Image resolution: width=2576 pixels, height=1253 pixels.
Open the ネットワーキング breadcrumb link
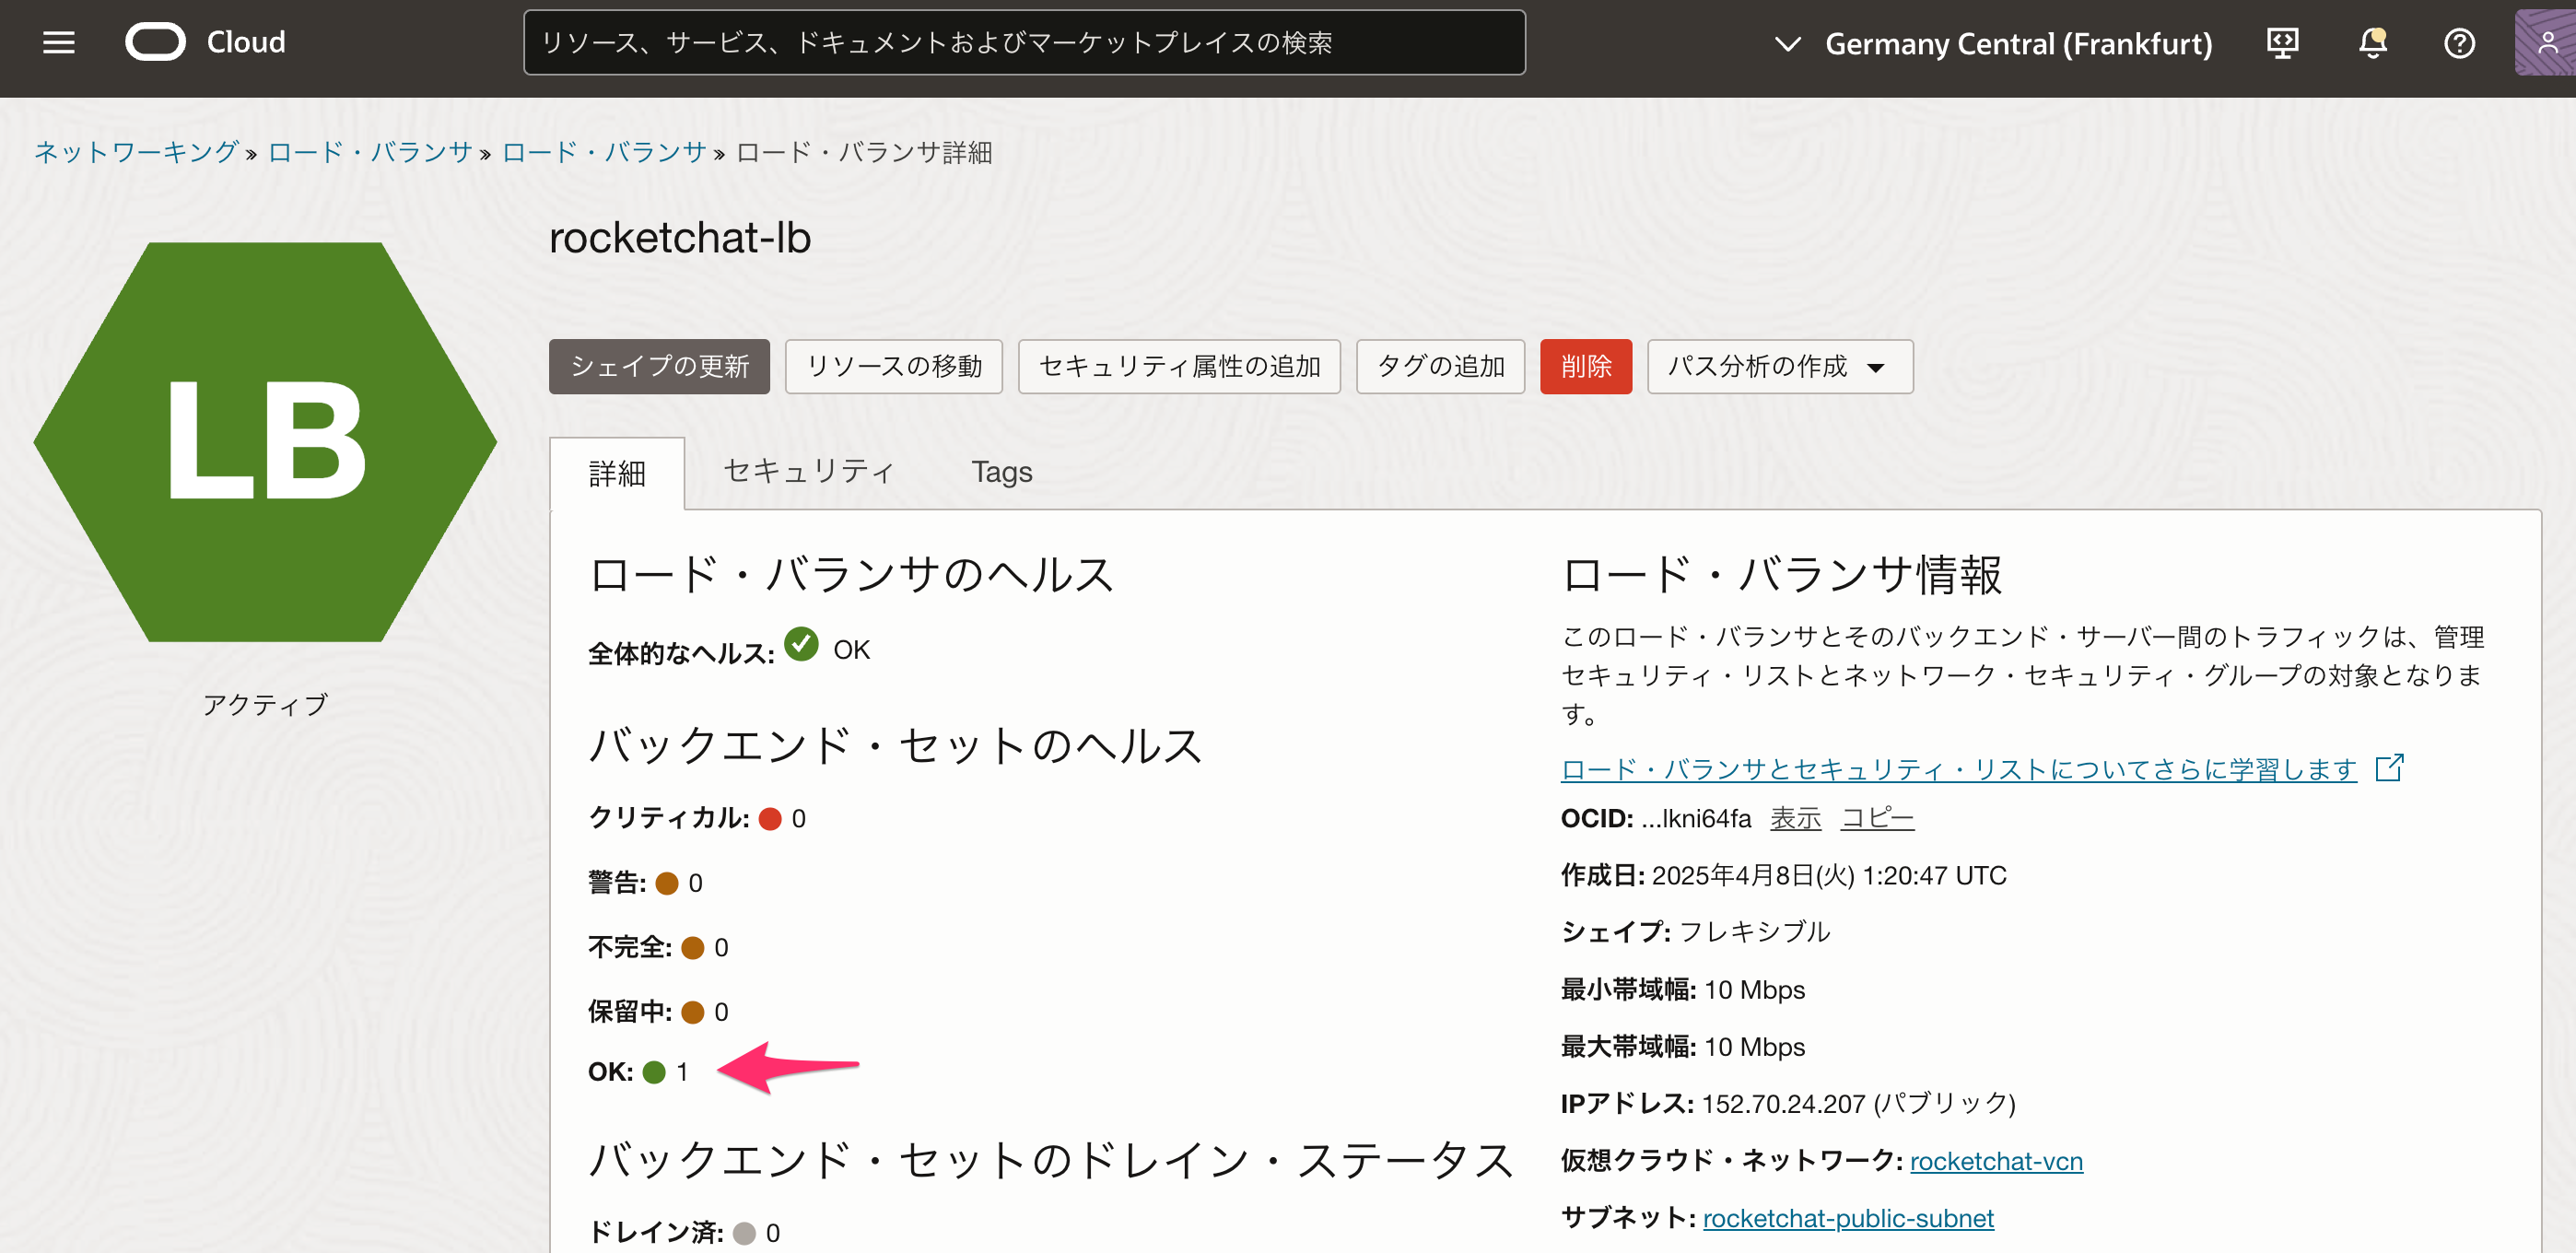click(x=136, y=152)
